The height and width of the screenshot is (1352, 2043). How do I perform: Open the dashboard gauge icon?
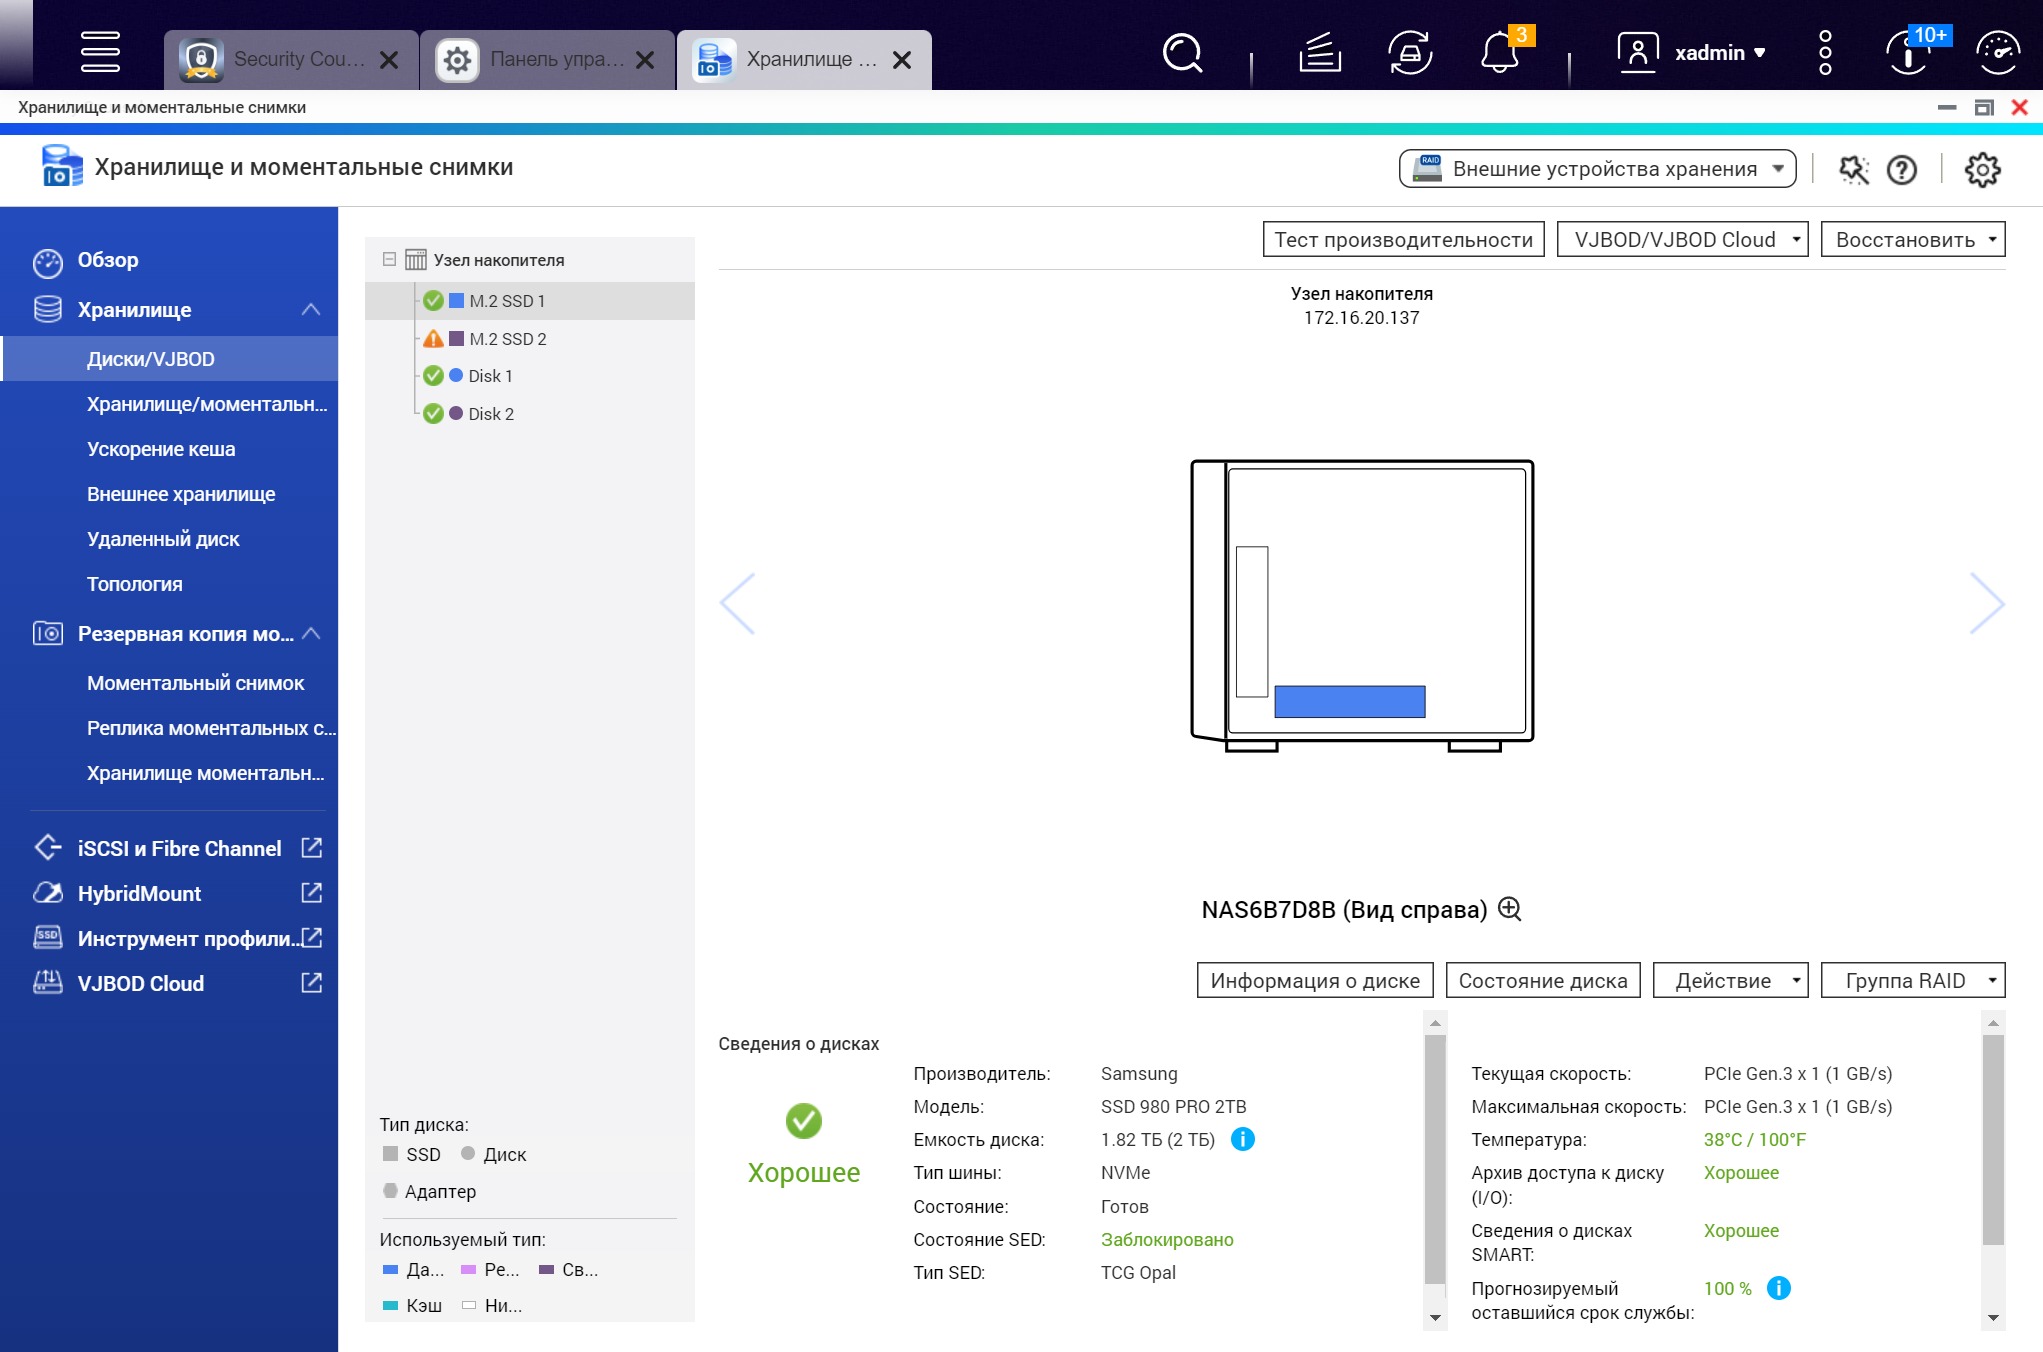coord(1997,53)
